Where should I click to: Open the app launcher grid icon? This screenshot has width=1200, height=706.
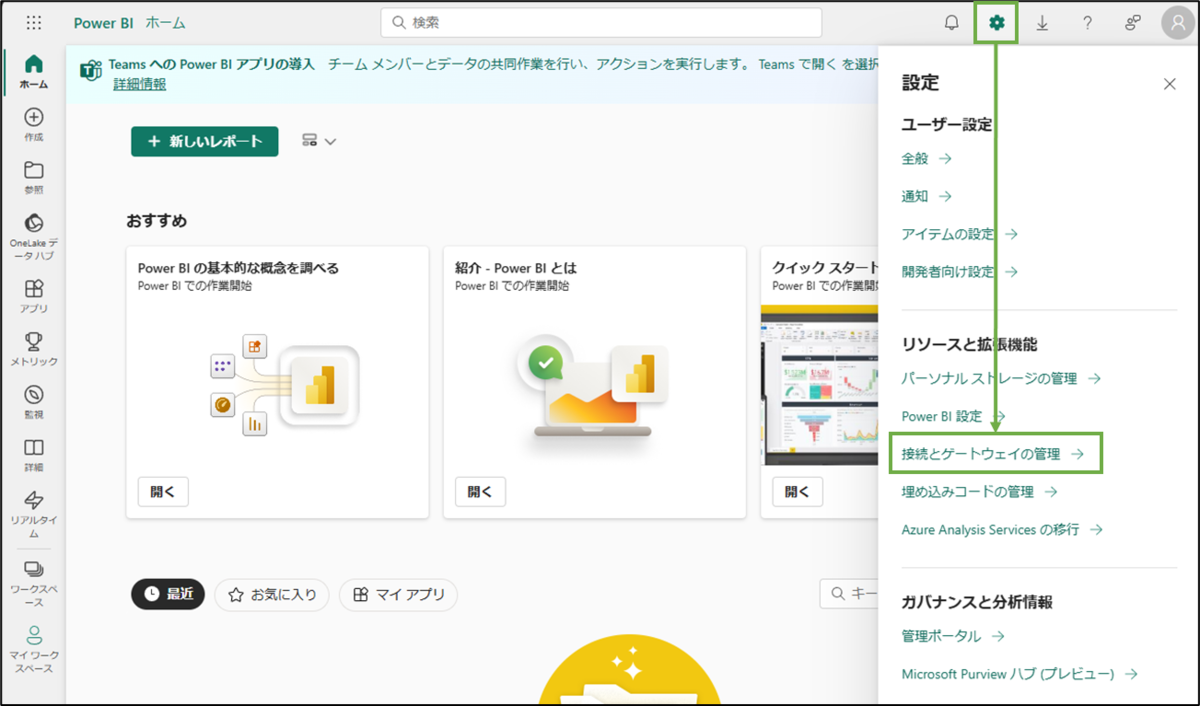33,22
